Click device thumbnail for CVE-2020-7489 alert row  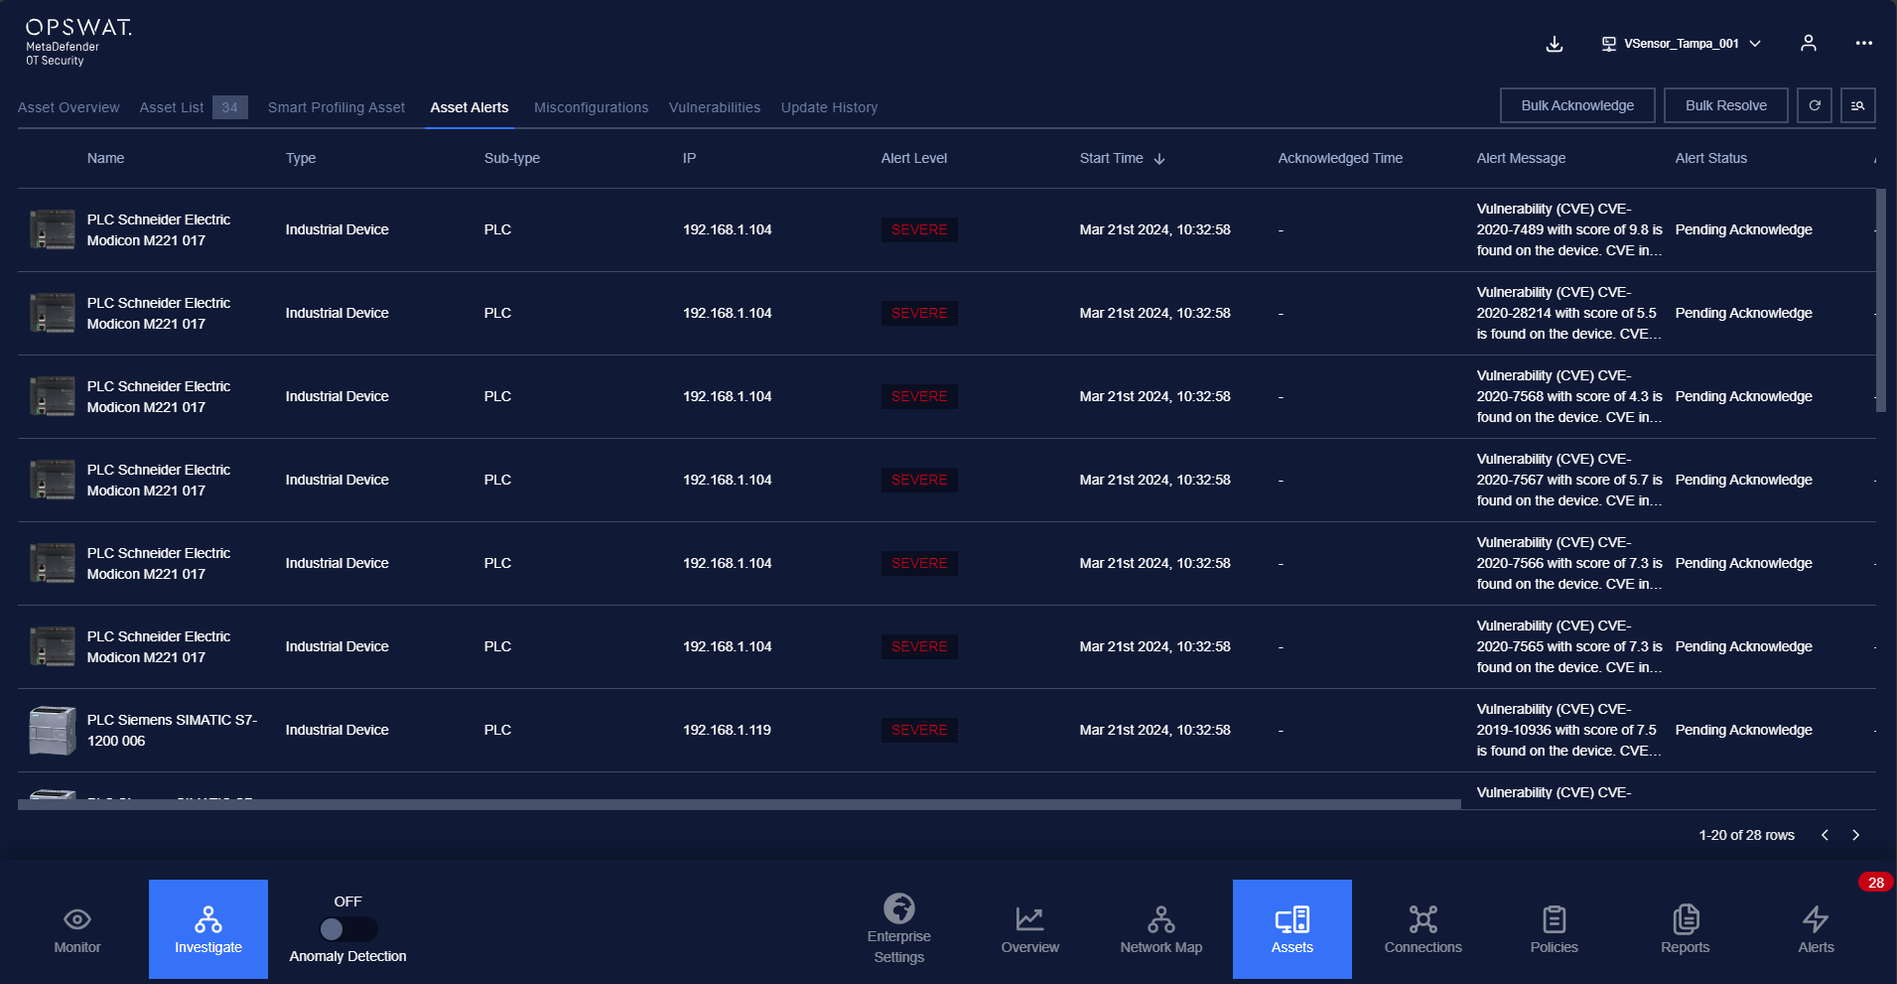[x=52, y=230]
